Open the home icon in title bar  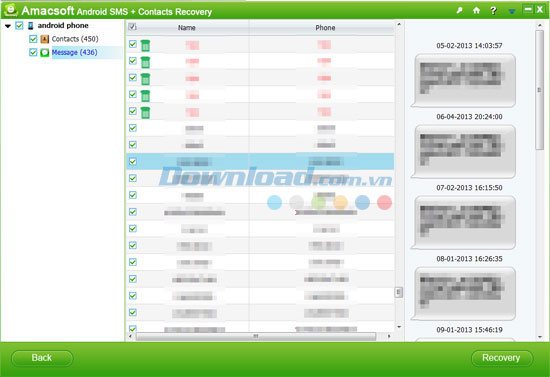476,11
